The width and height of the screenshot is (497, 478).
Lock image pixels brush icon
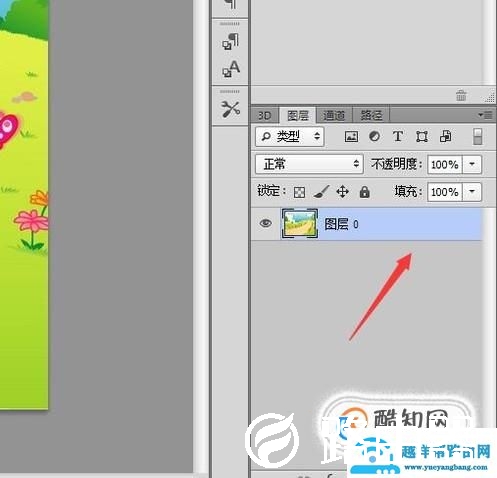pyautogui.click(x=321, y=192)
